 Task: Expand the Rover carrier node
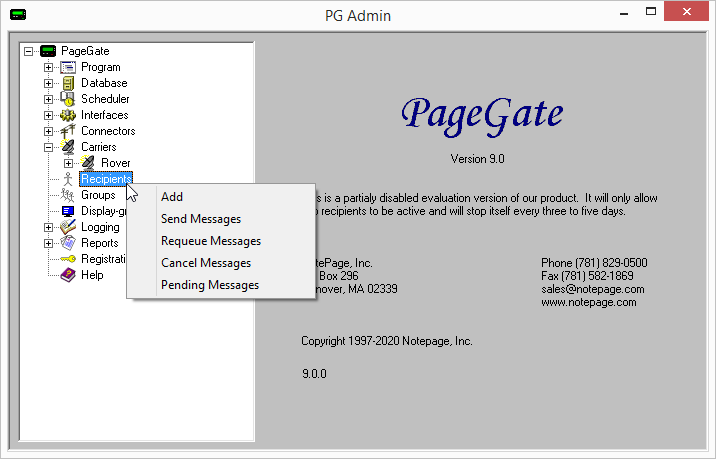68,164
